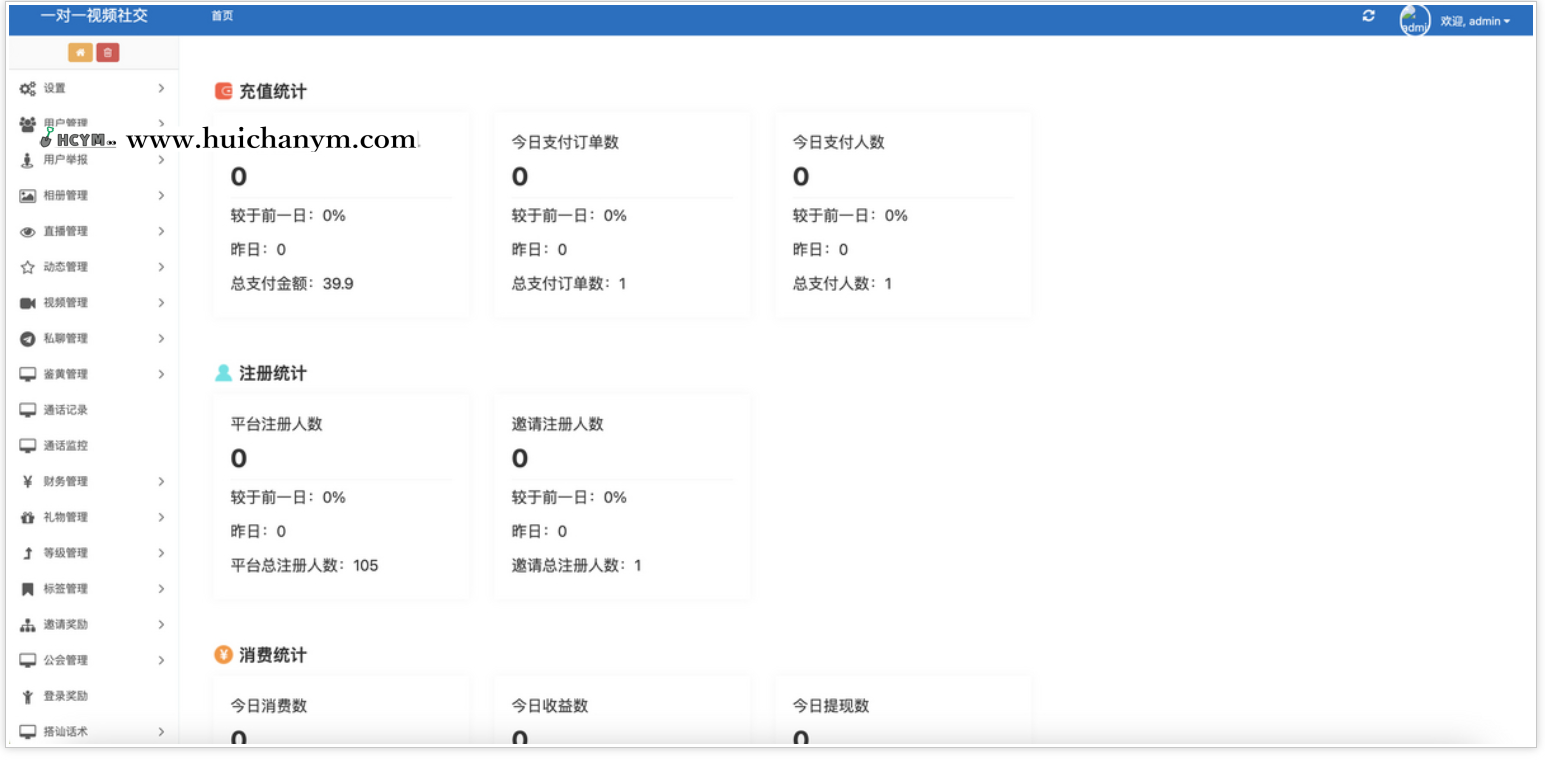Click the eye icon beside 直播管理

tap(27, 231)
